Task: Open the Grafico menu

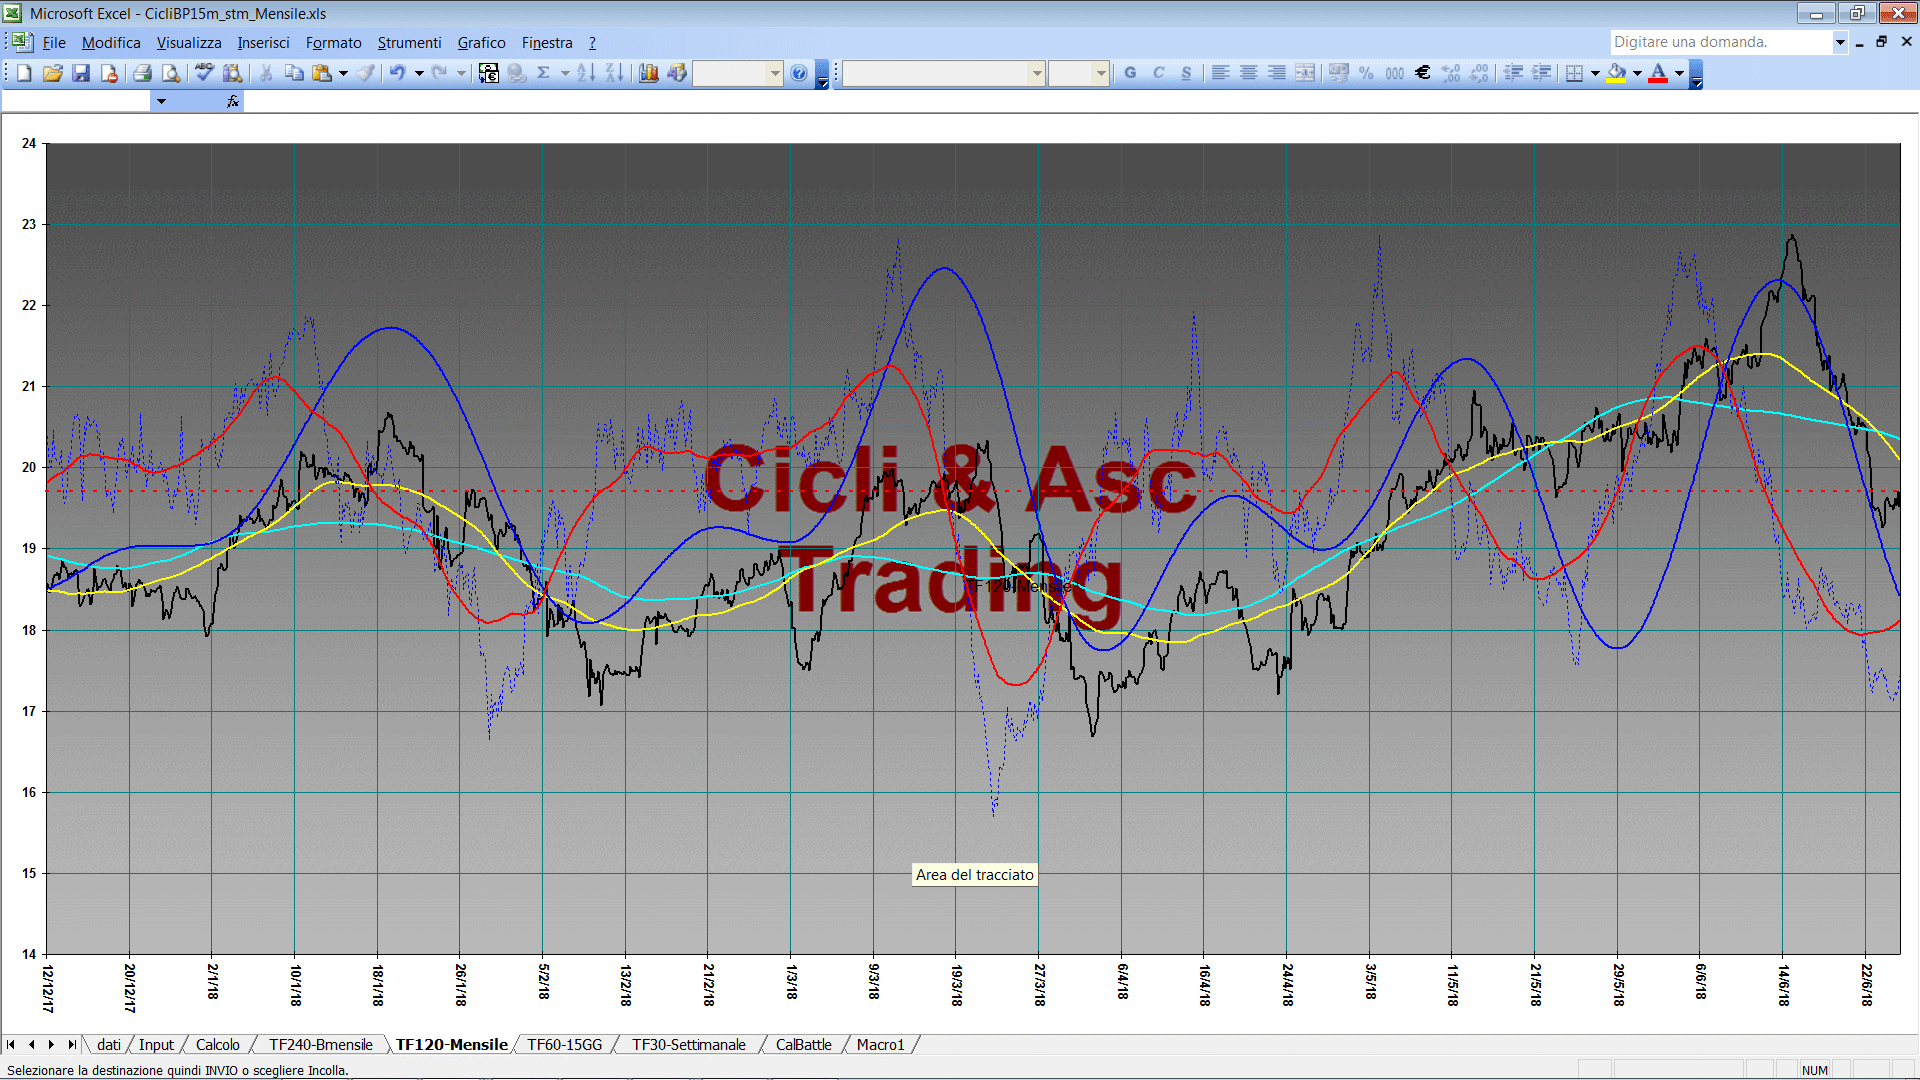Action: pyautogui.click(x=481, y=42)
